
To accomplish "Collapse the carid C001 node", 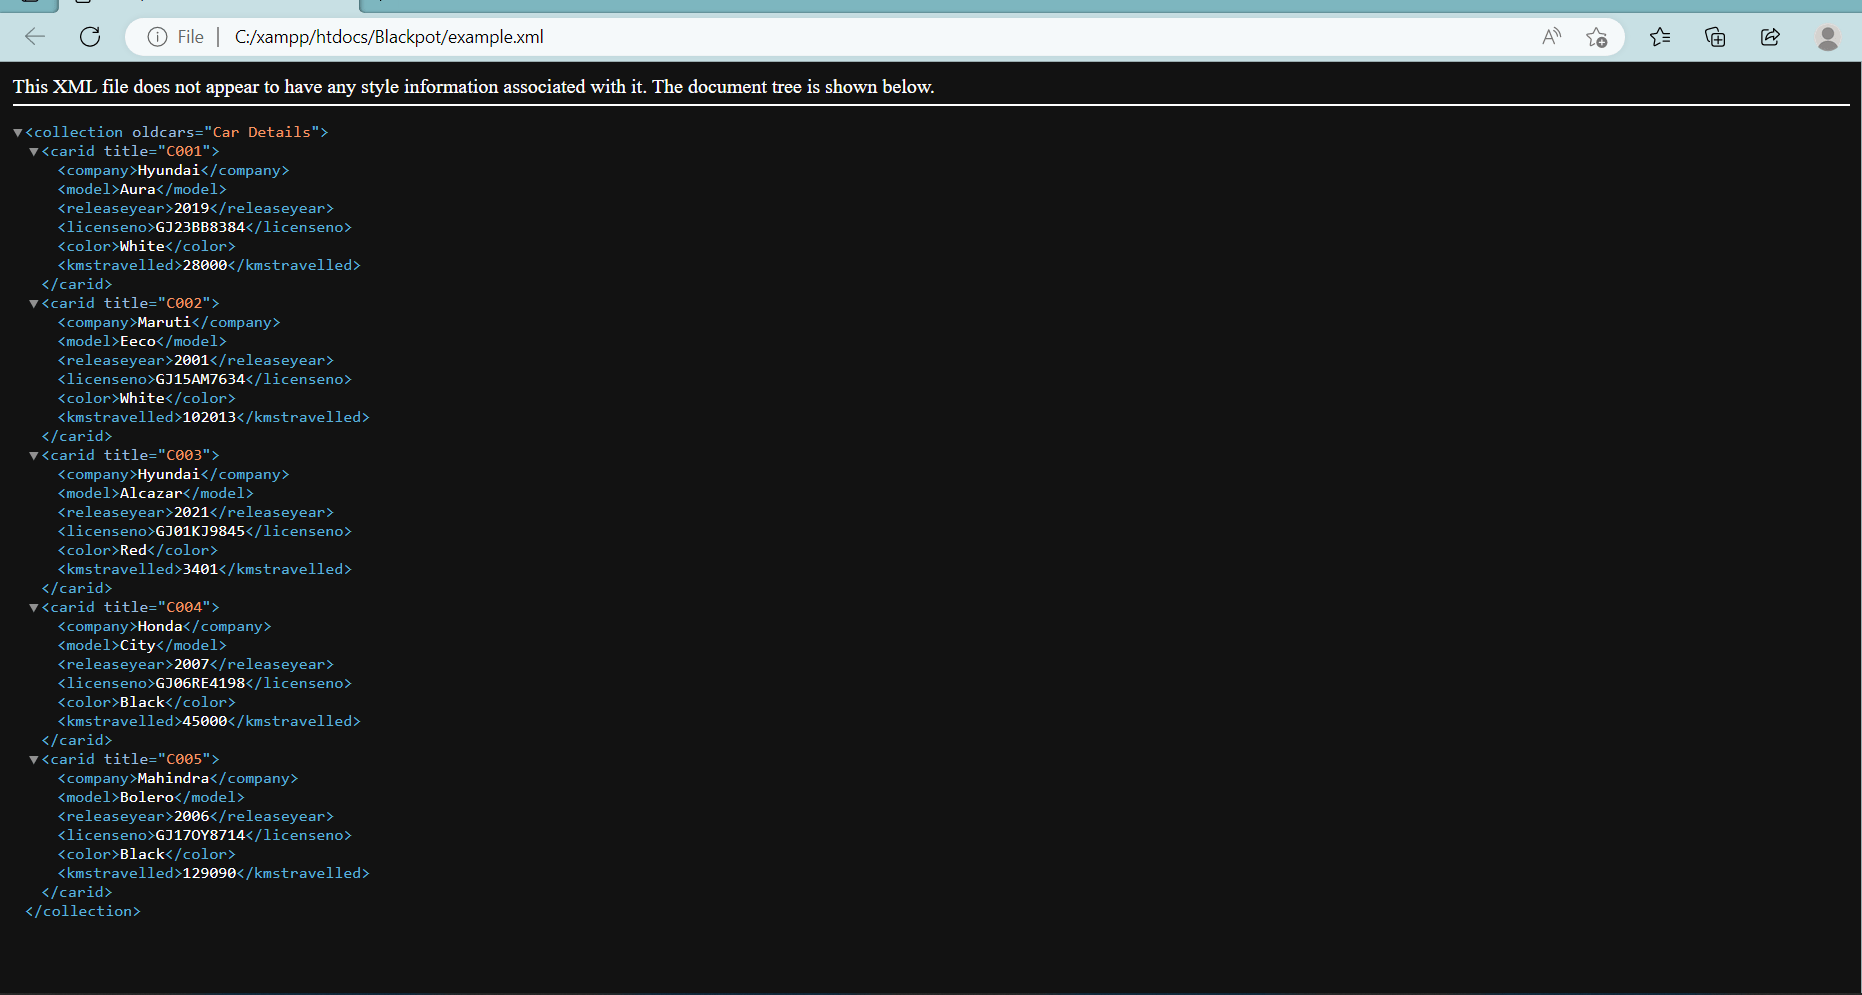I will click(34, 152).
